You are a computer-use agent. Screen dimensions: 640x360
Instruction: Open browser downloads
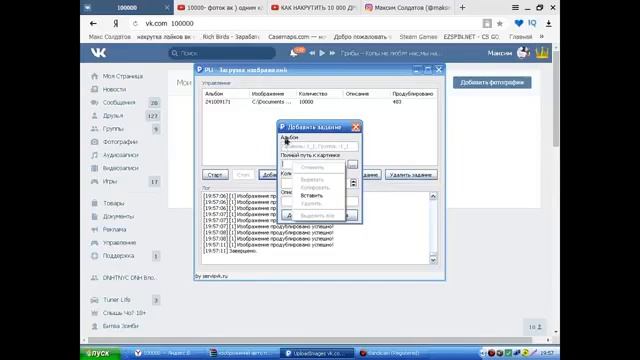[x=549, y=24]
